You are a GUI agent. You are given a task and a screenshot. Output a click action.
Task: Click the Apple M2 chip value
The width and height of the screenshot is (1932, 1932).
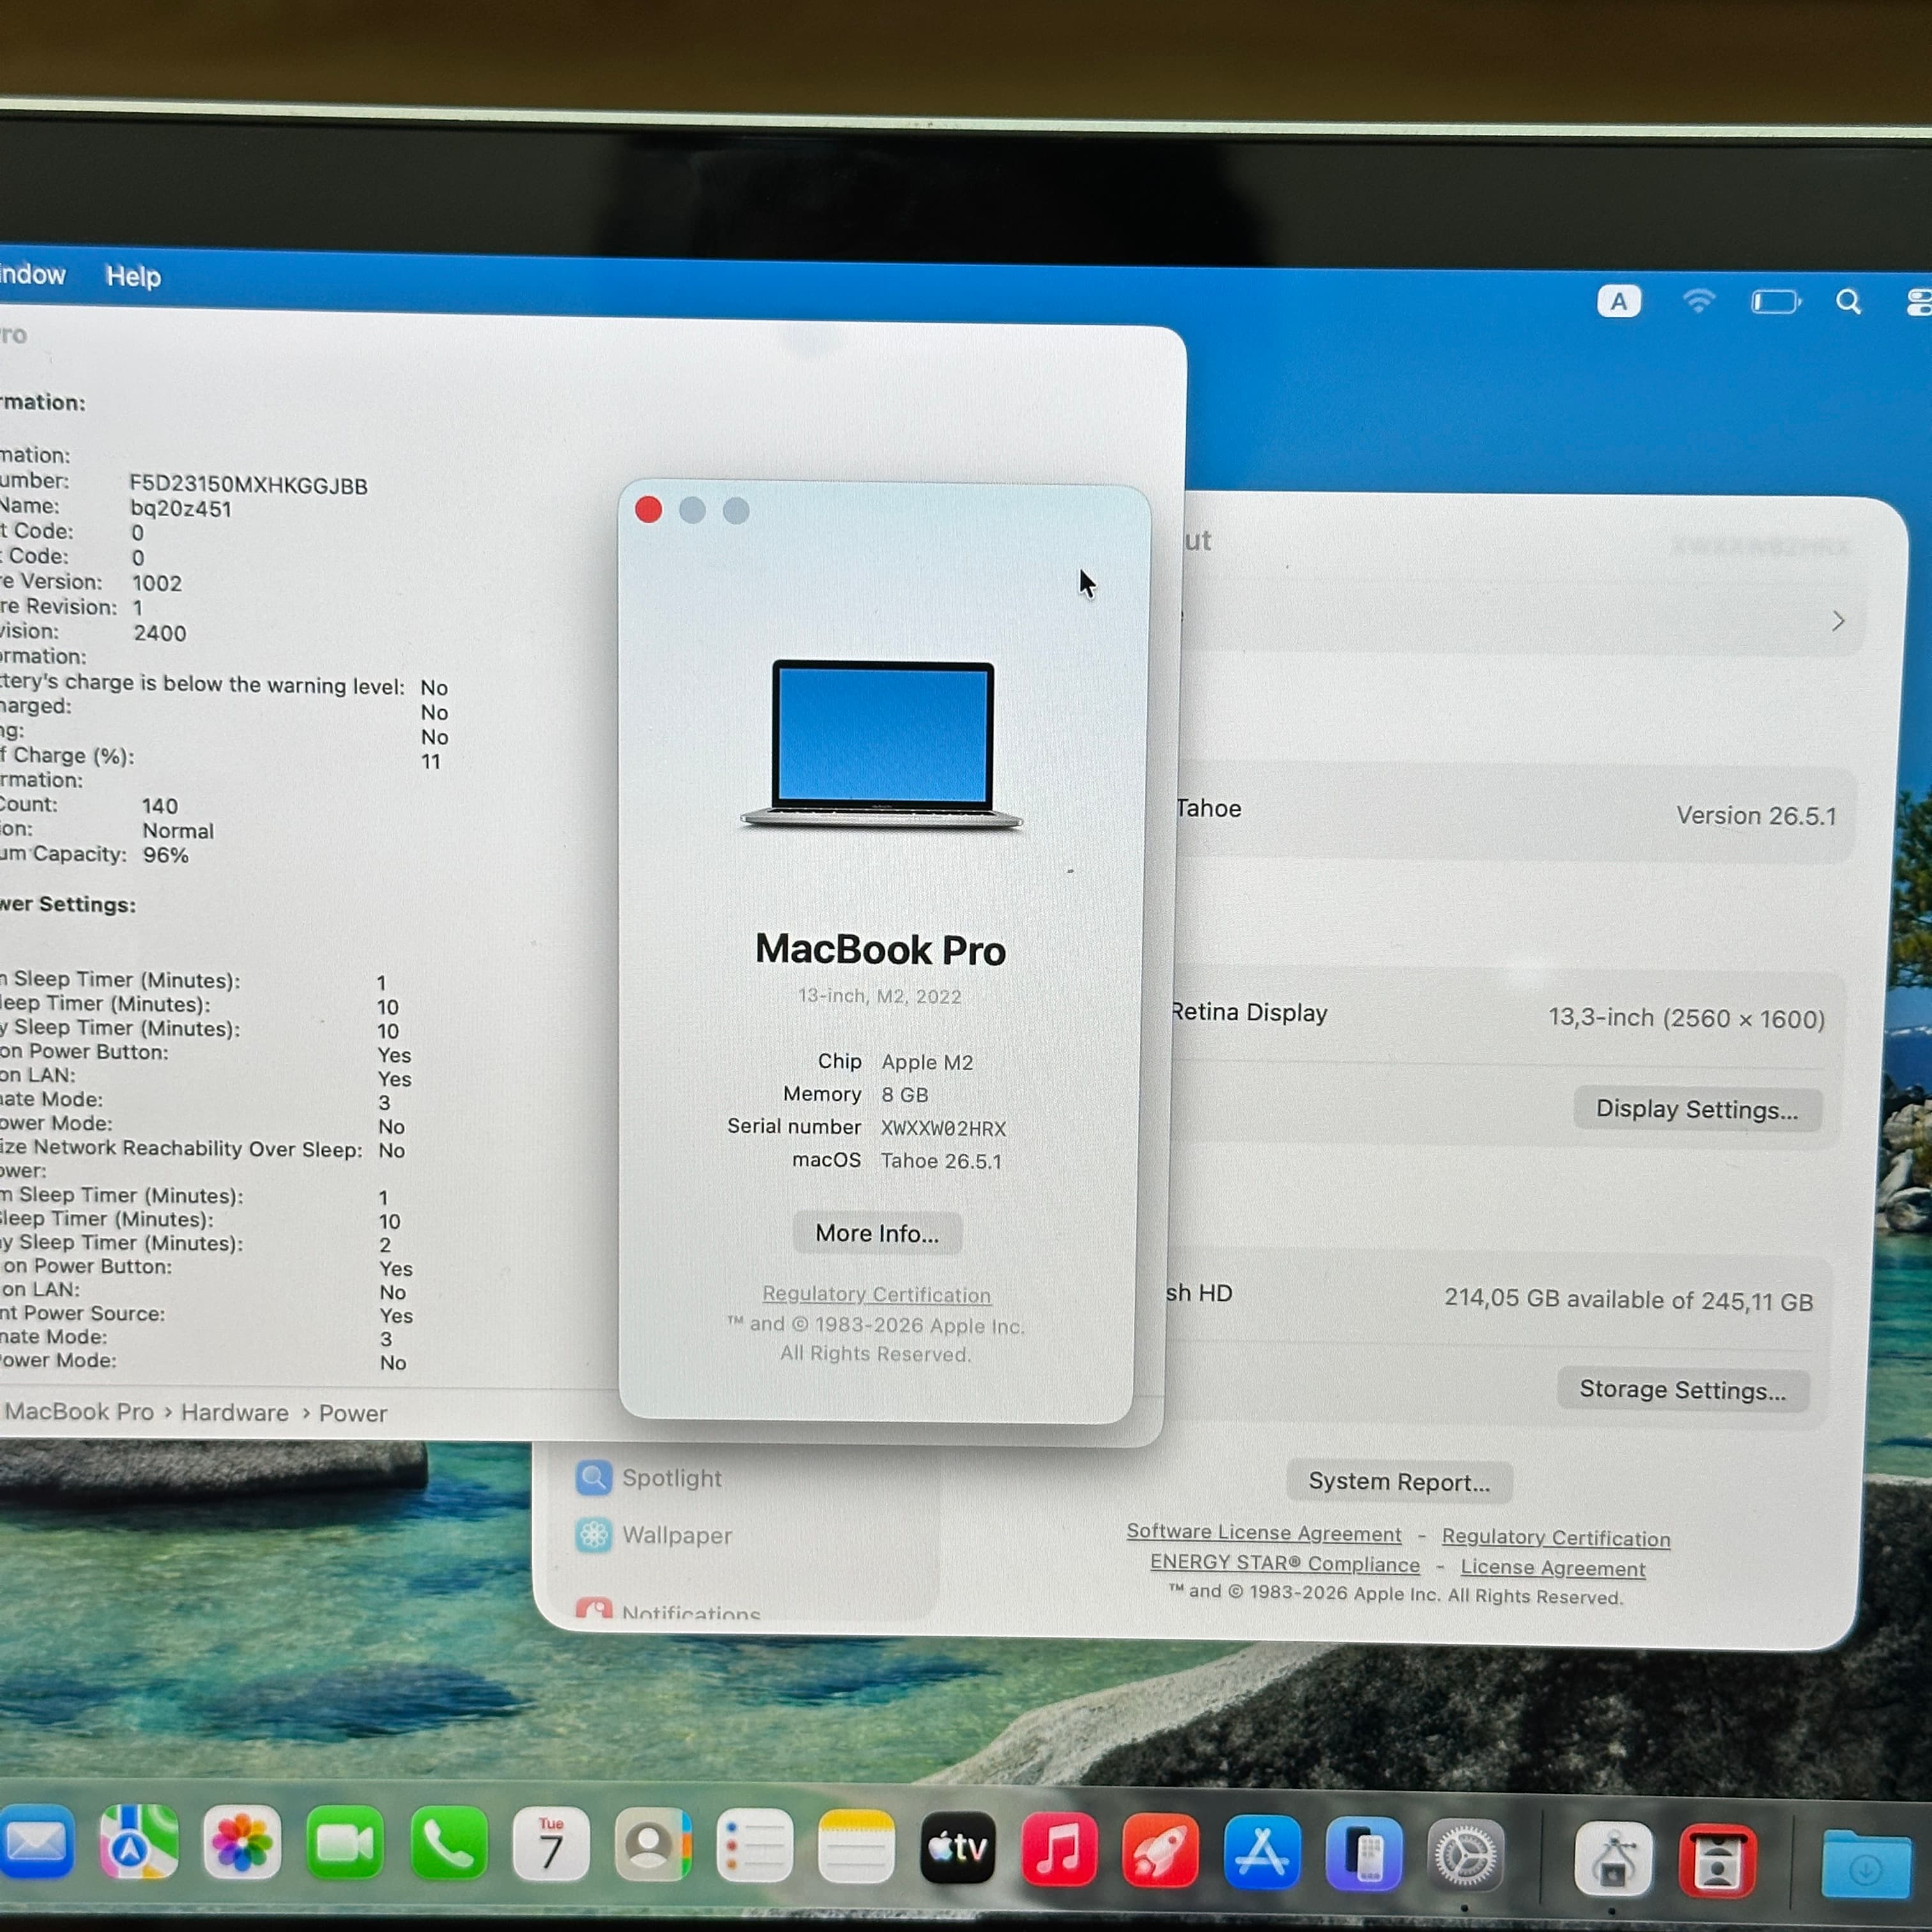pos(927,1062)
